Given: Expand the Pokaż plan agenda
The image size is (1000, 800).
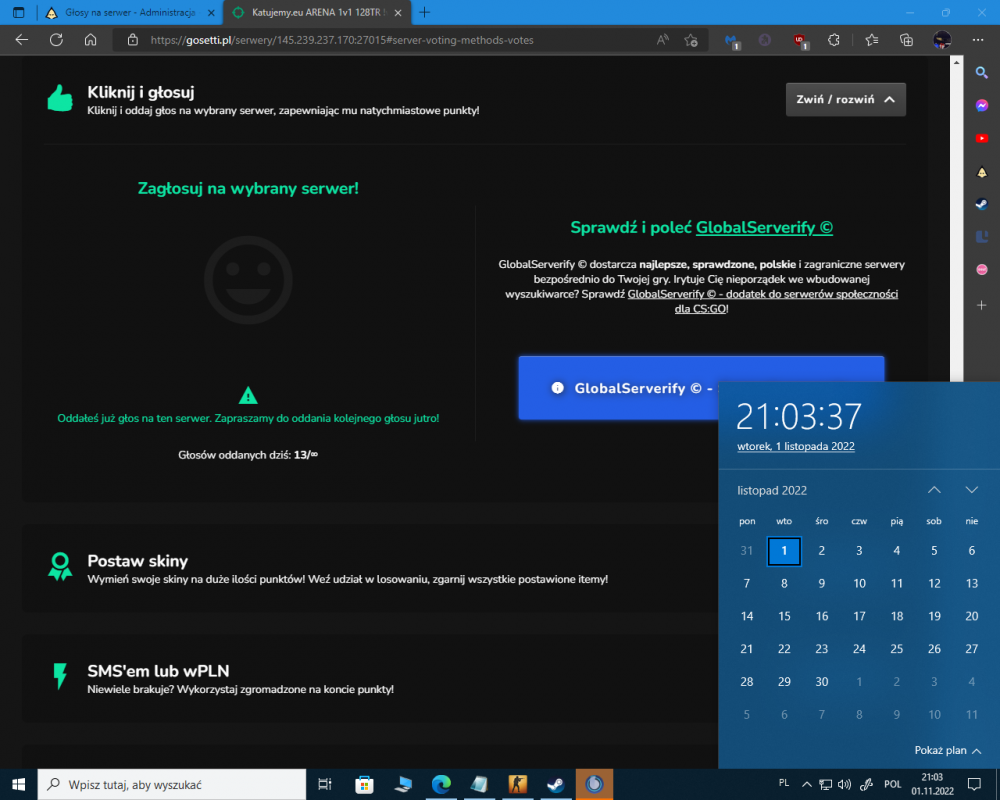Looking at the screenshot, I should (948, 751).
